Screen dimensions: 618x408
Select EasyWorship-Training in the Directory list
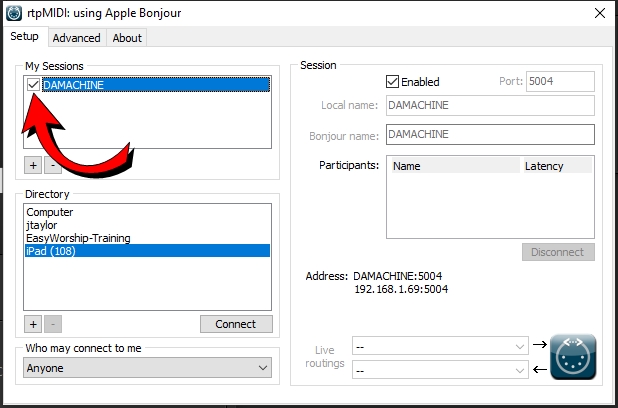(x=147, y=238)
